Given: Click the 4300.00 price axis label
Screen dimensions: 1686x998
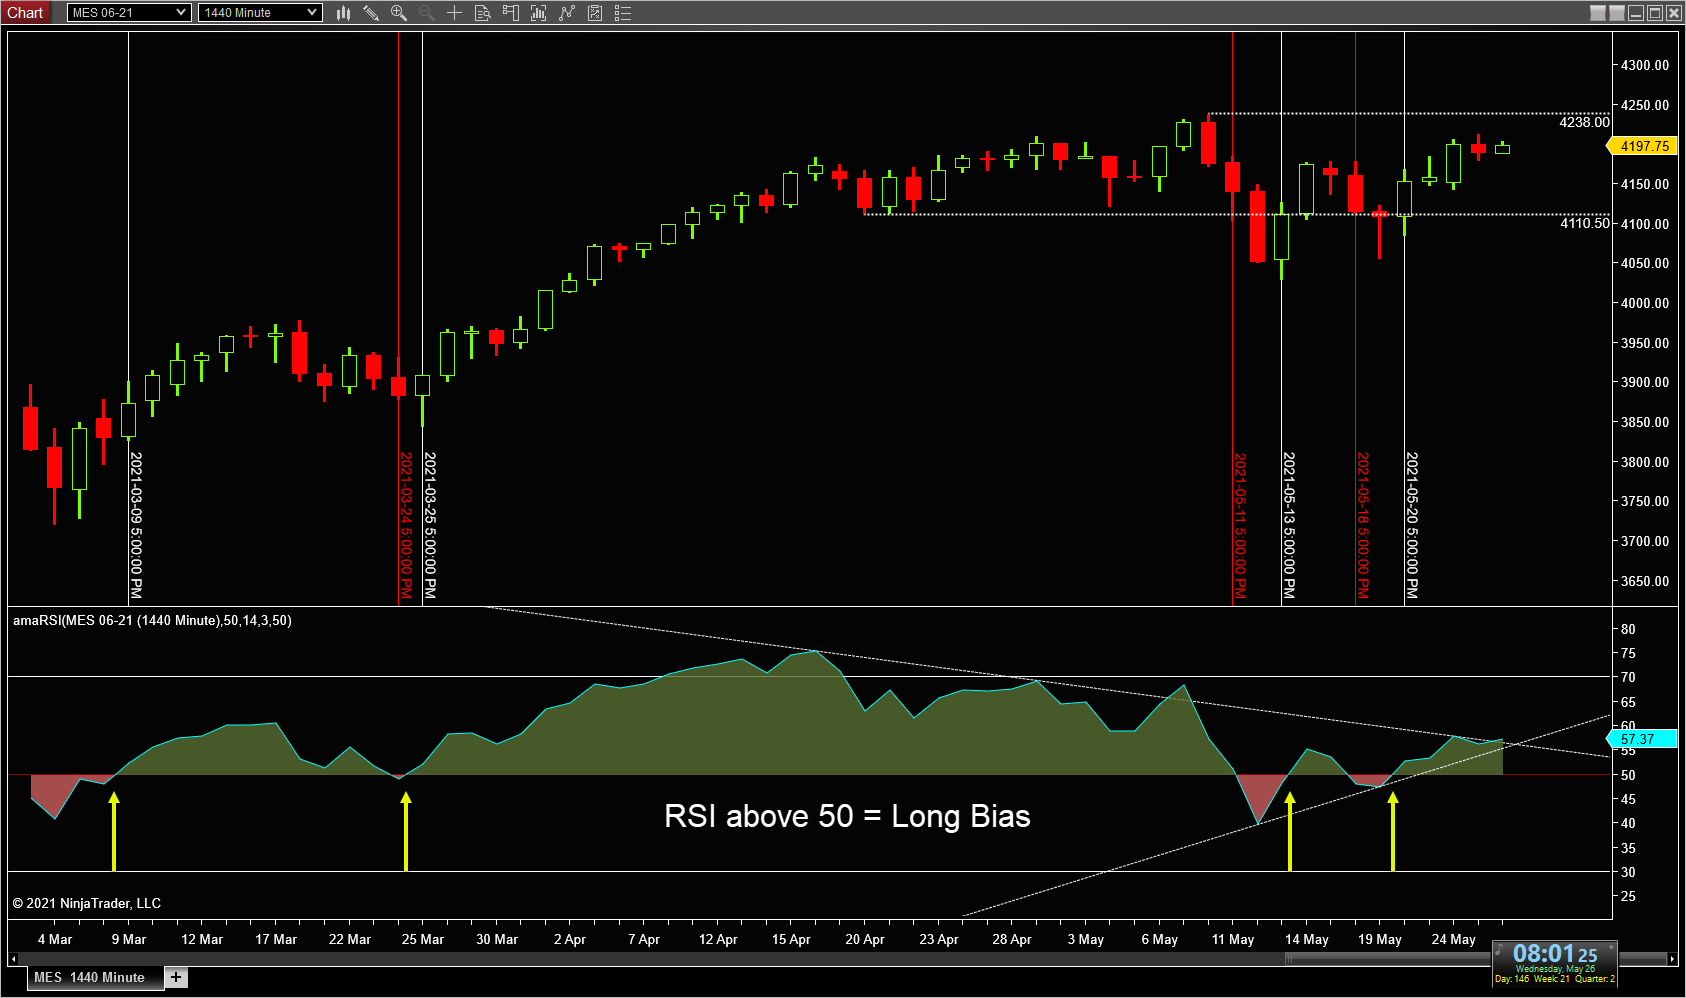Looking at the screenshot, I should (x=1645, y=65).
